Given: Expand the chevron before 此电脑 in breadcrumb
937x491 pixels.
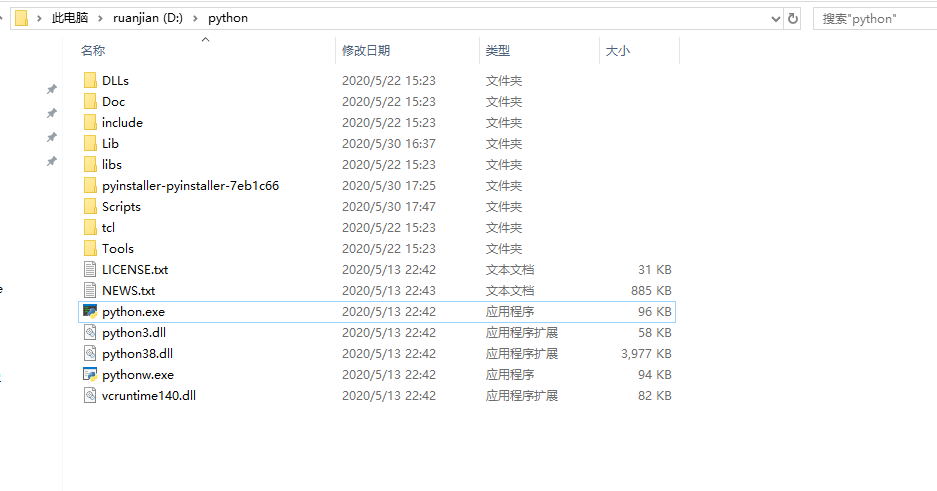Looking at the screenshot, I should [39, 18].
